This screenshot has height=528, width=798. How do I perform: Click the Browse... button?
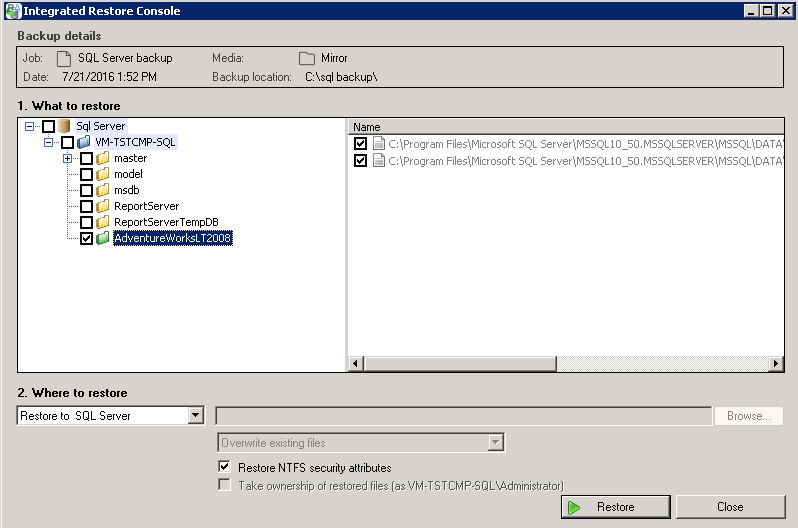pos(749,416)
